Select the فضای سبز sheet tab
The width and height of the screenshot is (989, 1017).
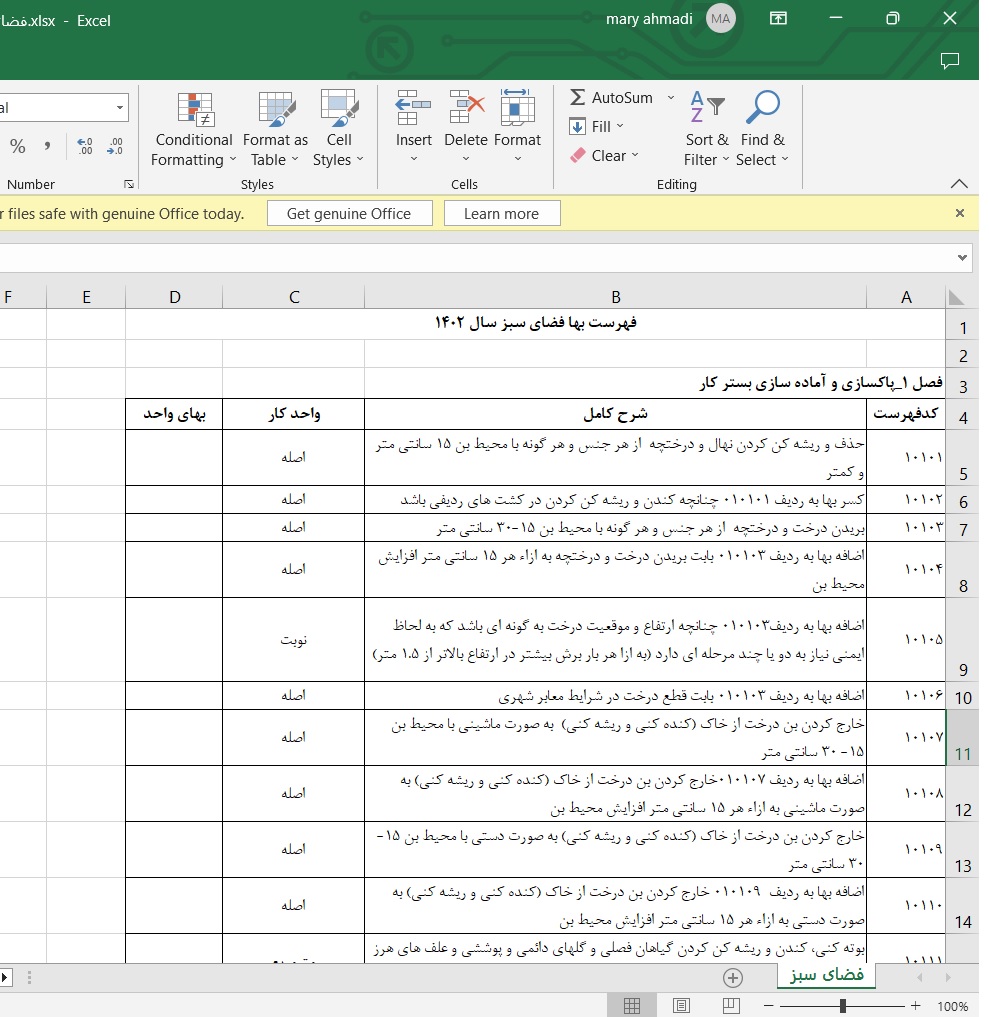pos(826,975)
